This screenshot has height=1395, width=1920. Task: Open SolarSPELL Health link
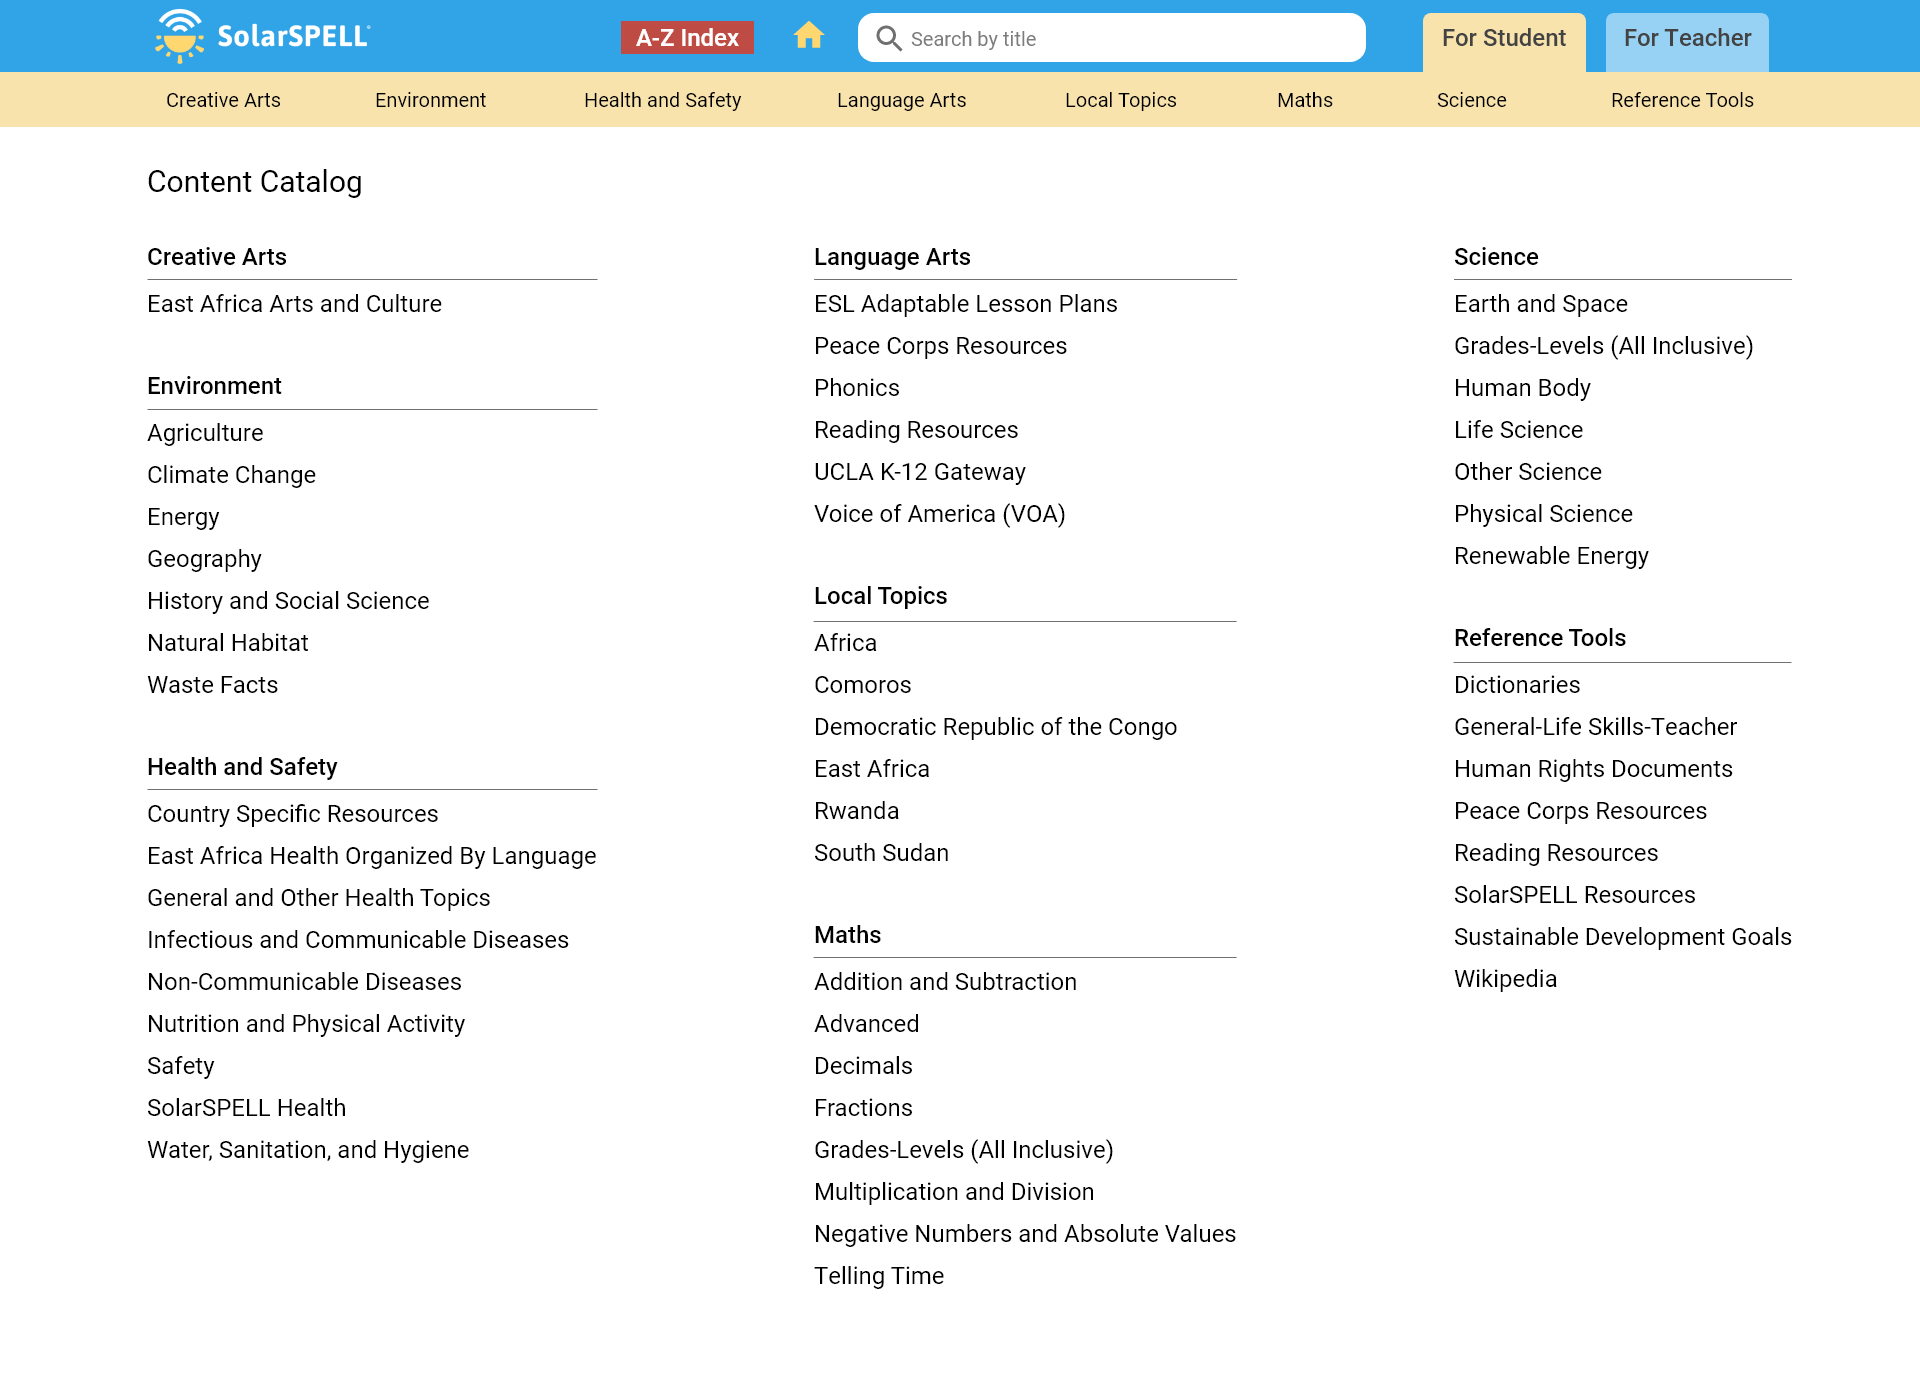[246, 1108]
